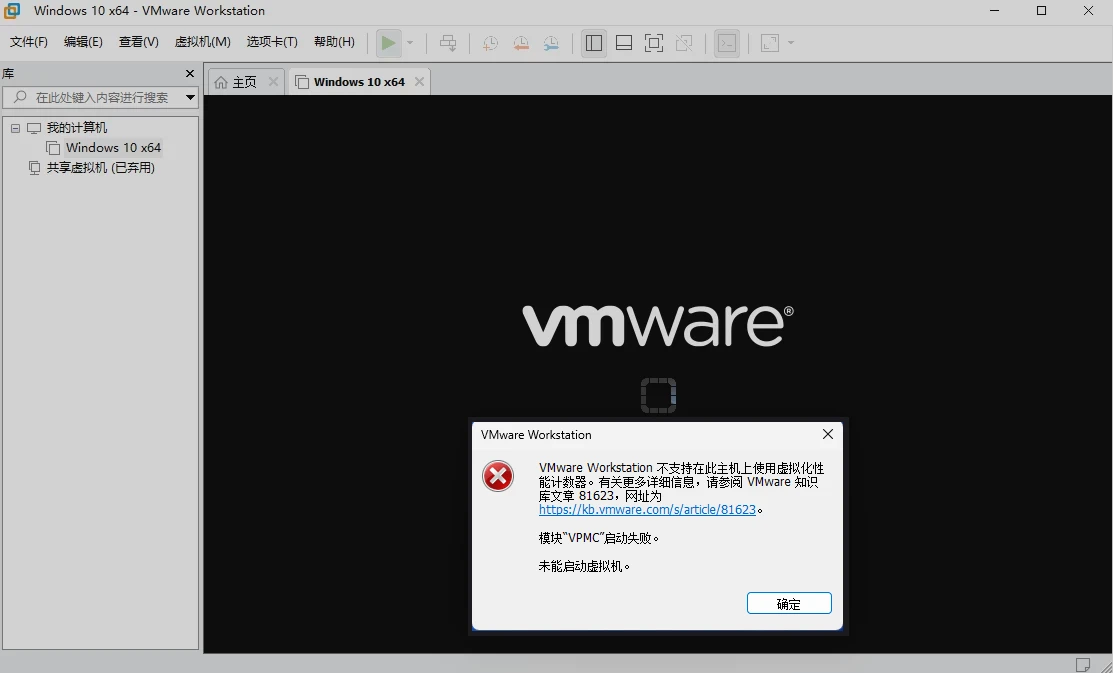Open the power options dropdown arrow
The width and height of the screenshot is (1113, 673).
[410, 43]
